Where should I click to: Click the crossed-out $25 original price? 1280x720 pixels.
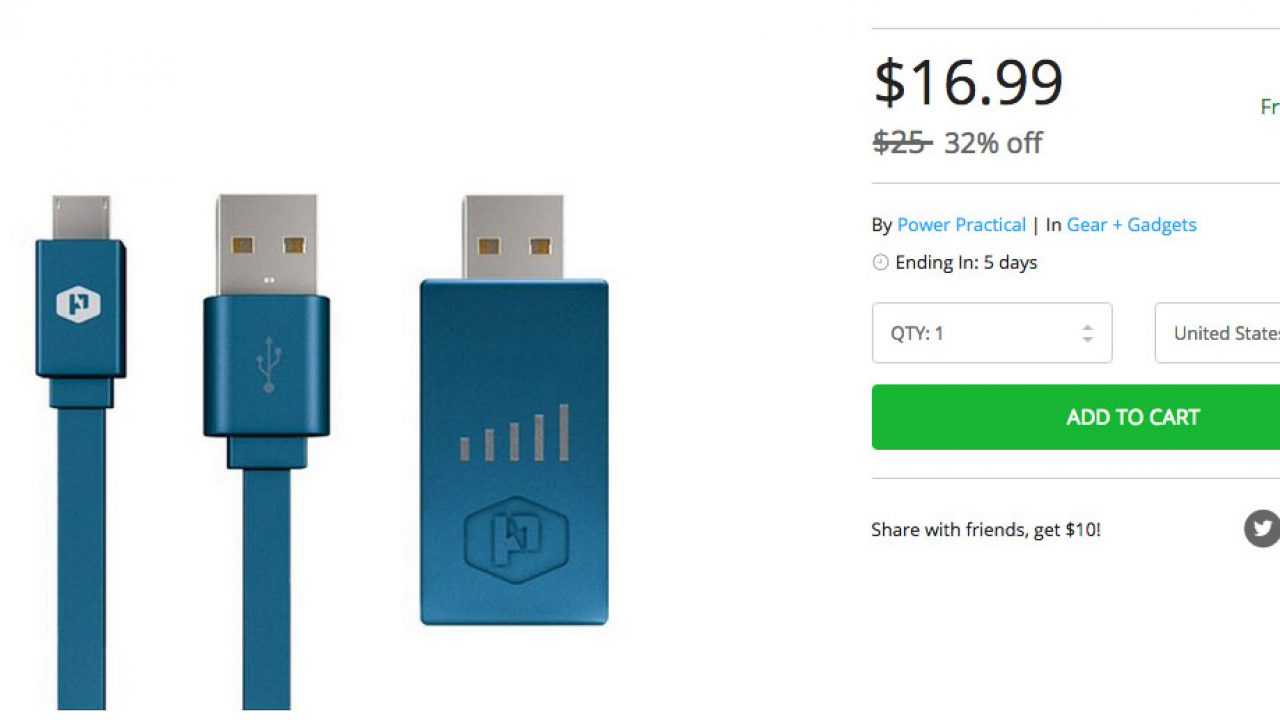tap(900, 143)
